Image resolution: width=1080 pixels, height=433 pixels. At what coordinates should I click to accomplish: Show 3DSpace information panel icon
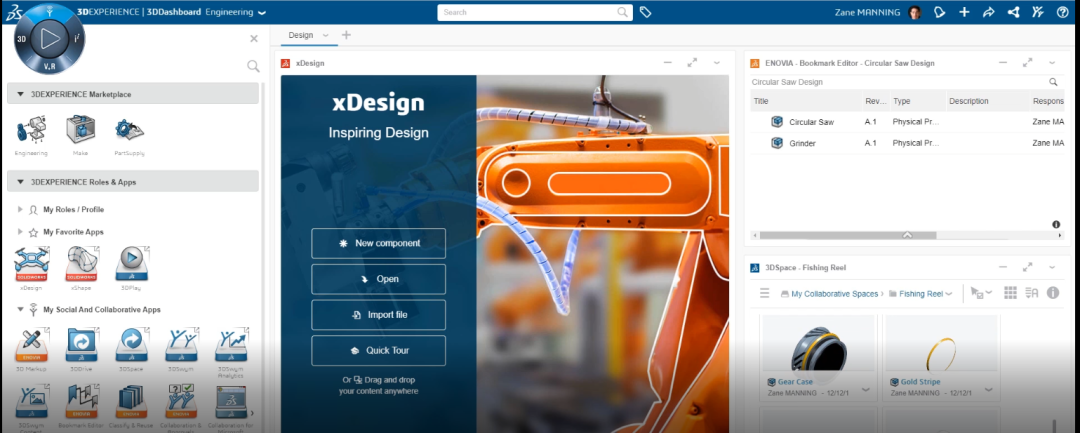[1052, 293]
